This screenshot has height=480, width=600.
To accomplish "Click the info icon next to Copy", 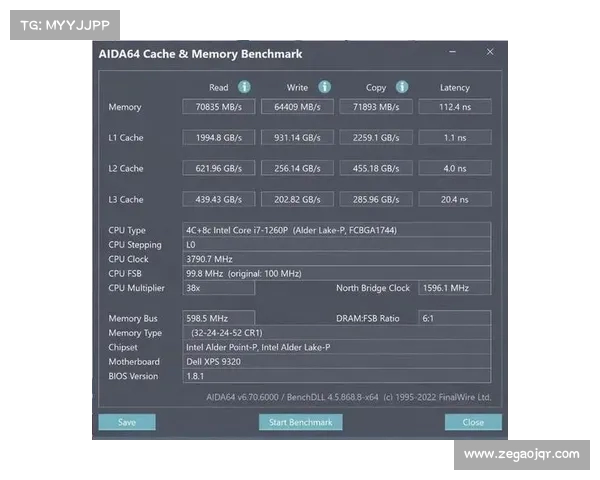I will pos(402,87).
